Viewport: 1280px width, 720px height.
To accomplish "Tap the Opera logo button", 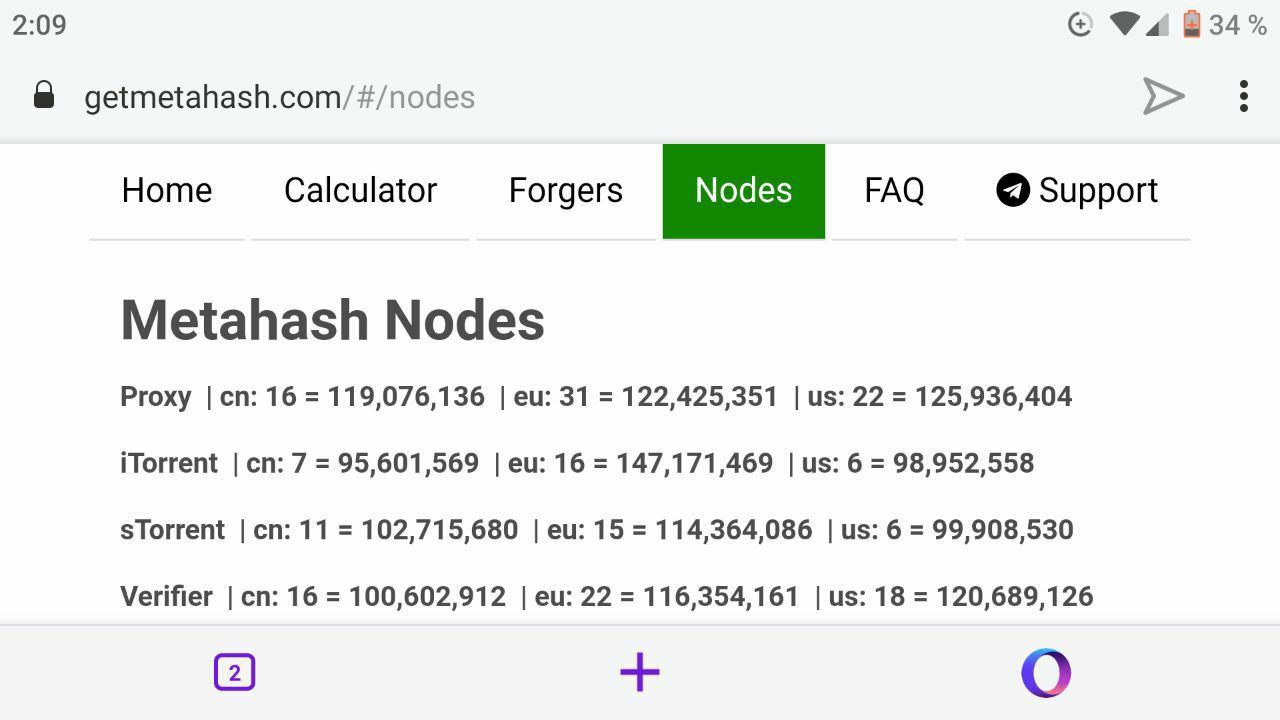I will (x=1046, y=673).
